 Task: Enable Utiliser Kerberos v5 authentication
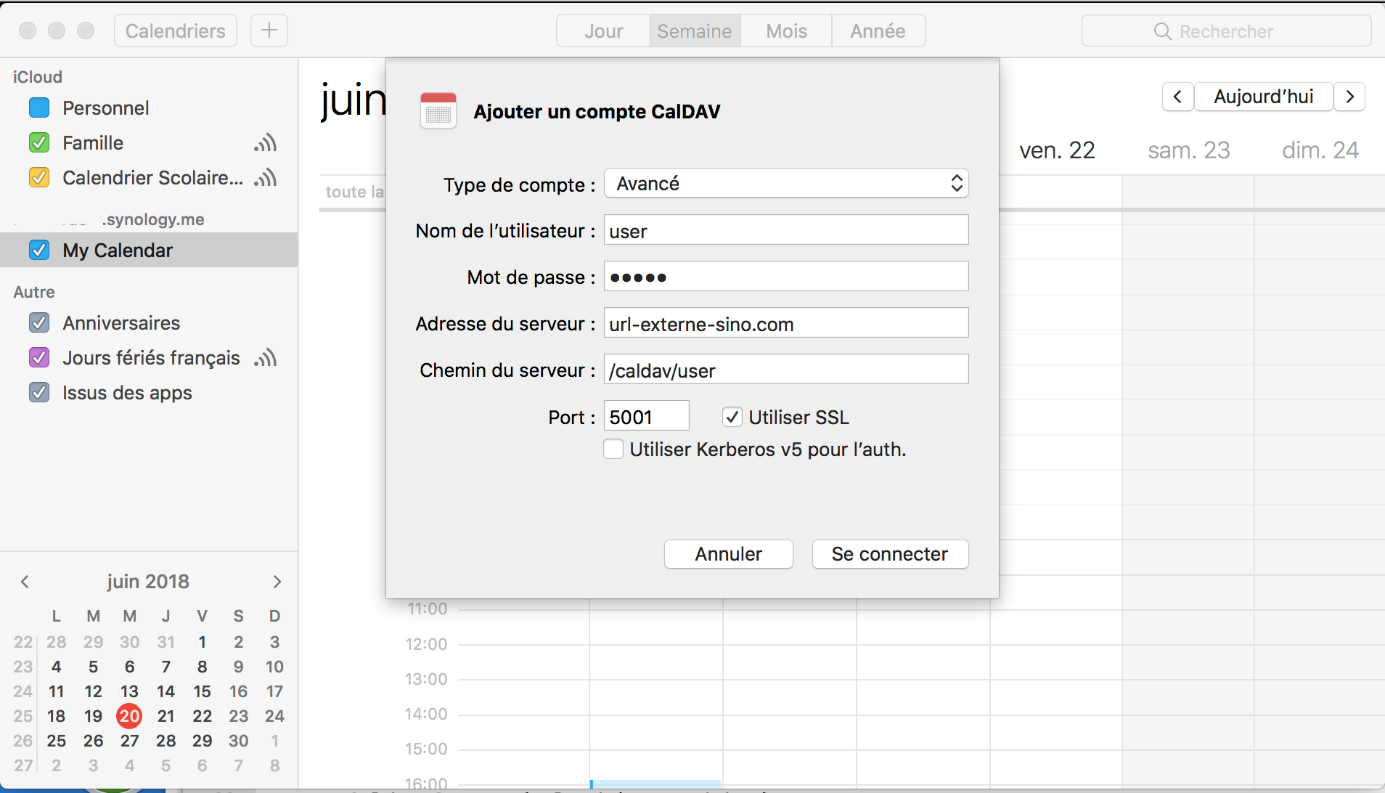614,450
